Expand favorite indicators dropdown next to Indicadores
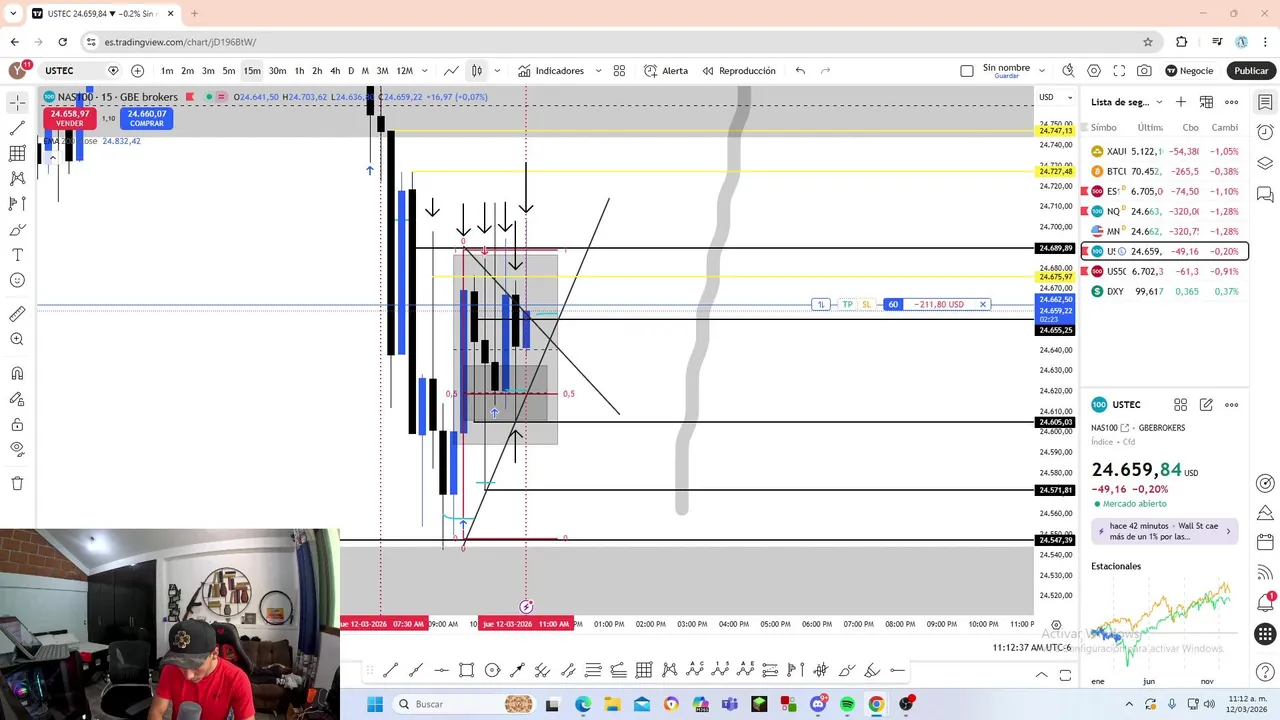 point(598,71)
